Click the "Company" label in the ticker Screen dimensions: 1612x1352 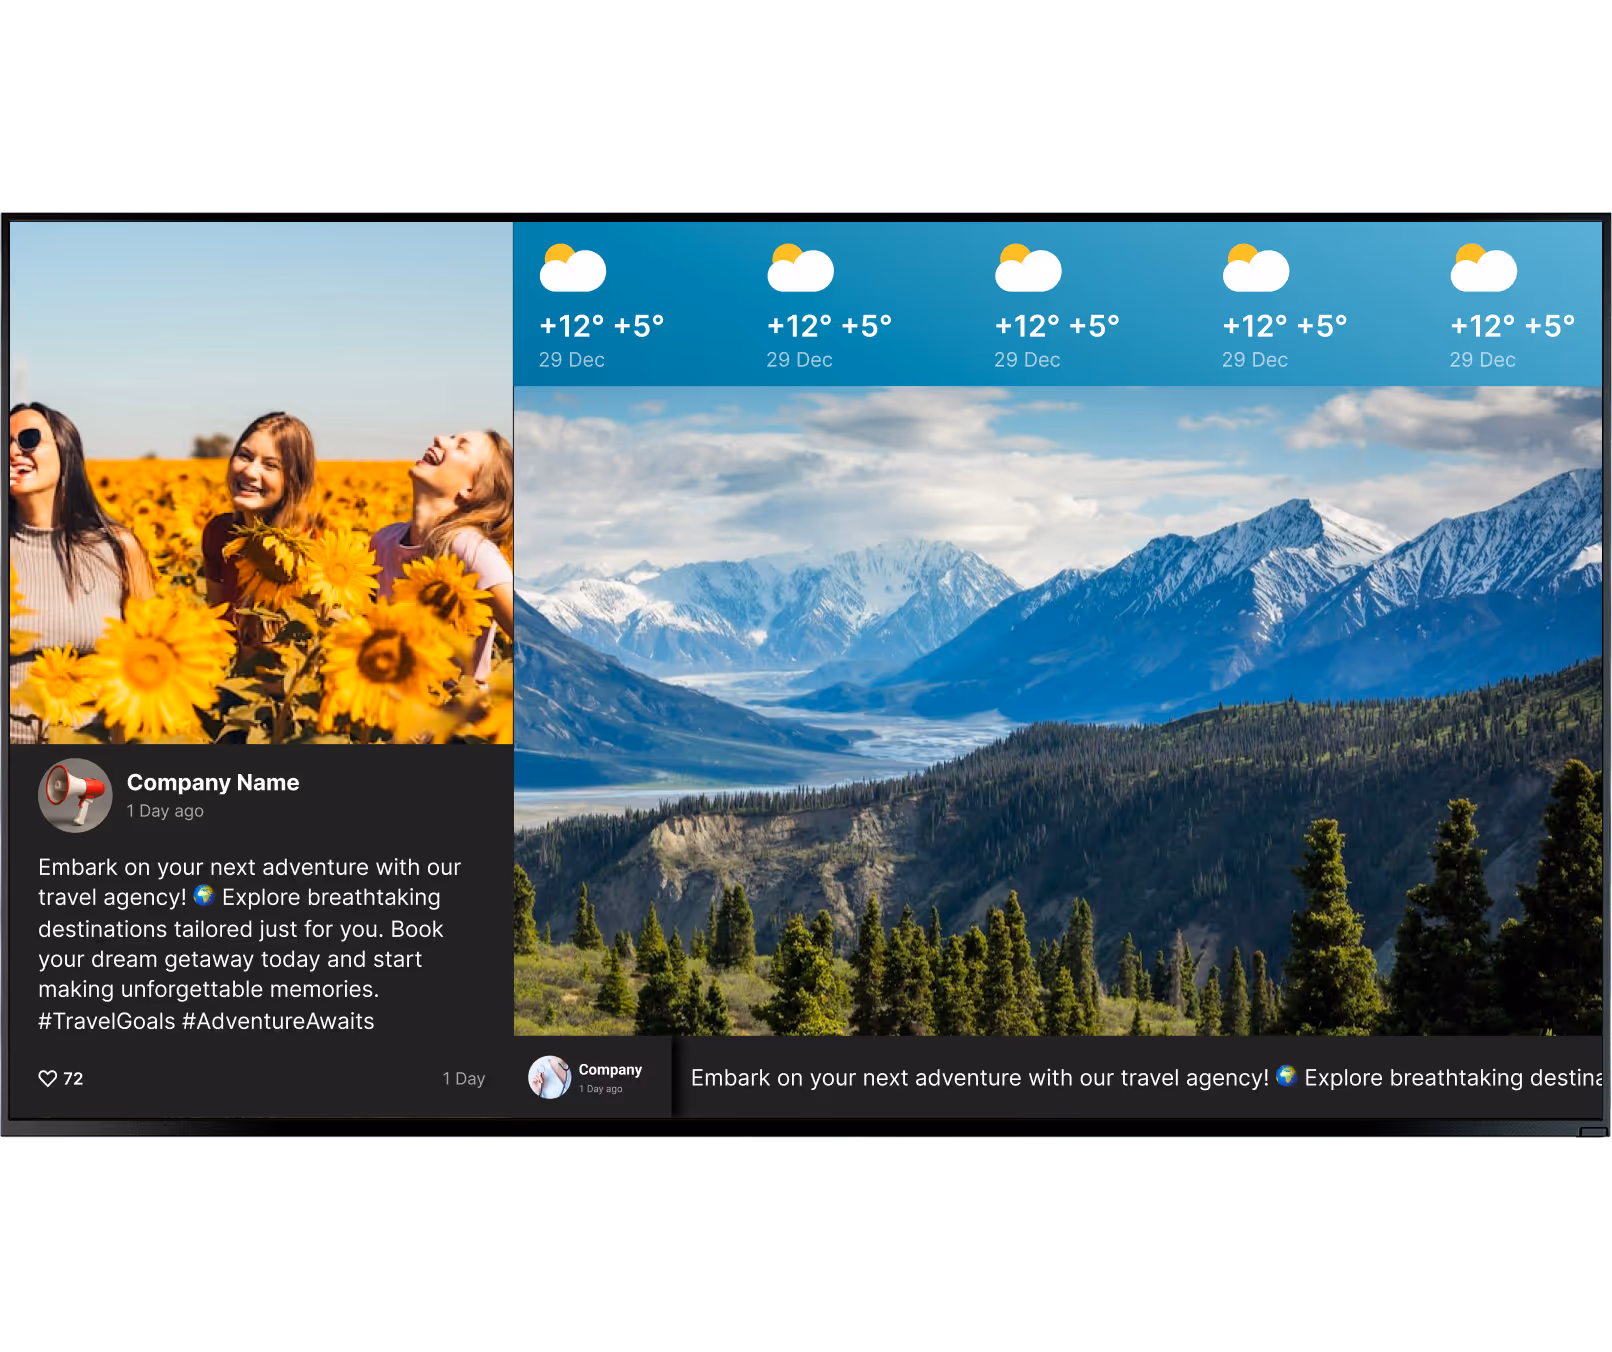coord(610,1069)
